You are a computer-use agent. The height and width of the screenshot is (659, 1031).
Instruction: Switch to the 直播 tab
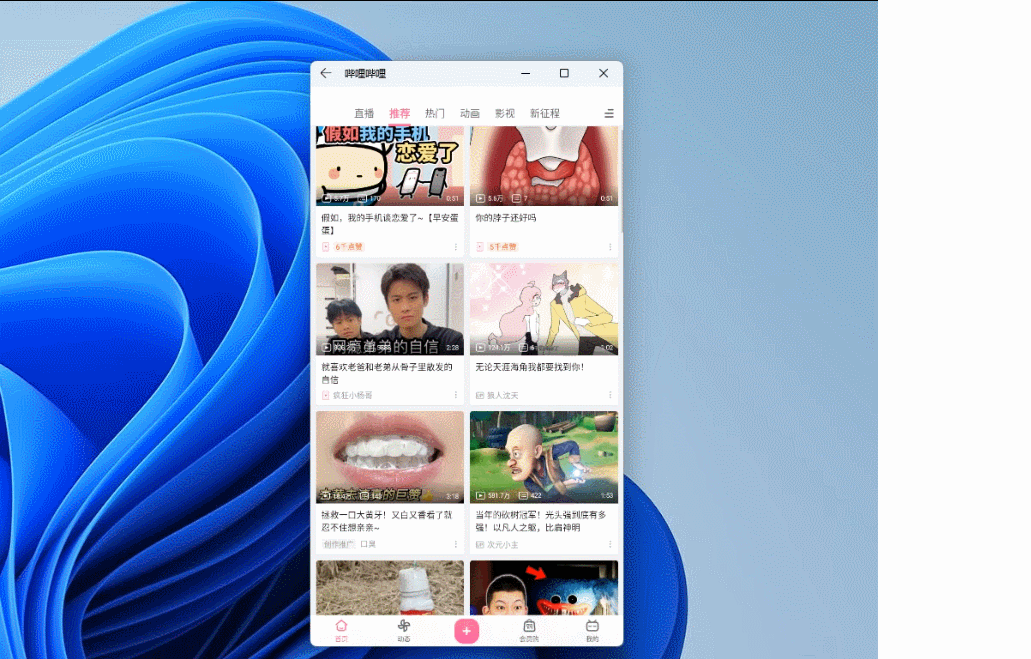pos(364,113)
